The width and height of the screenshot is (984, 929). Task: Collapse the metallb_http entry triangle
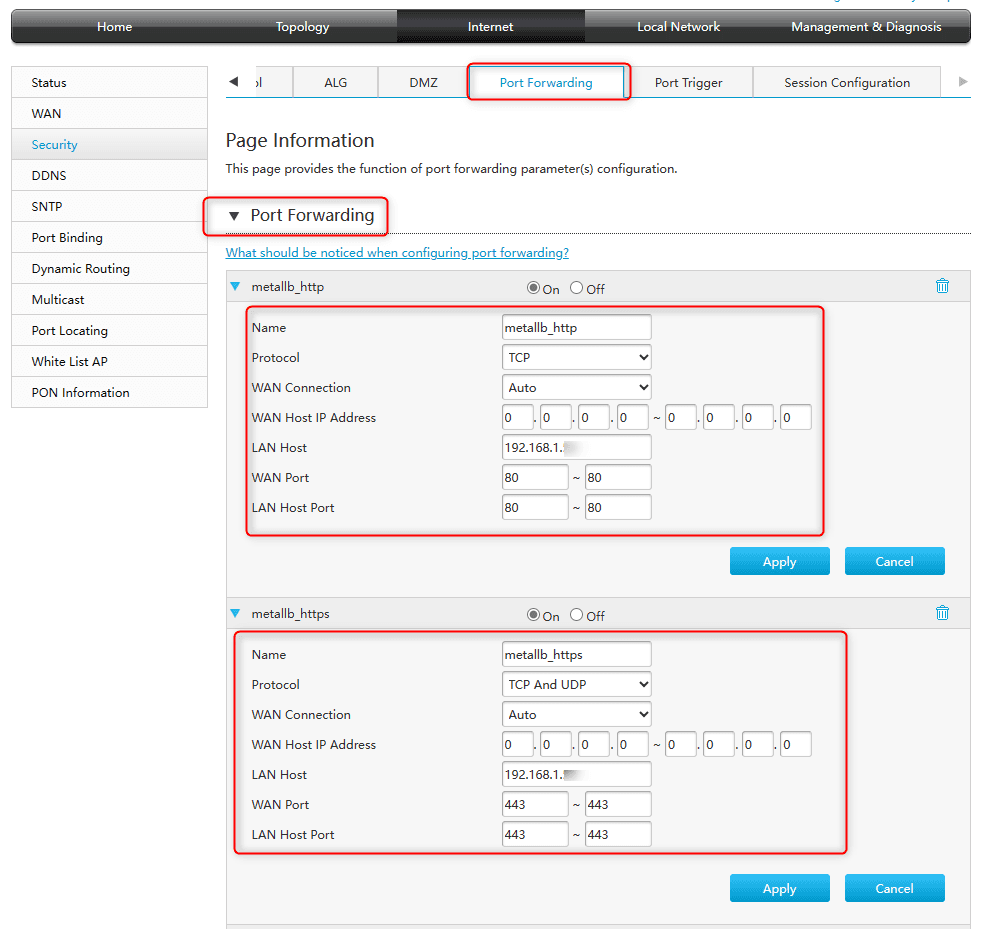tap(236, 287)
